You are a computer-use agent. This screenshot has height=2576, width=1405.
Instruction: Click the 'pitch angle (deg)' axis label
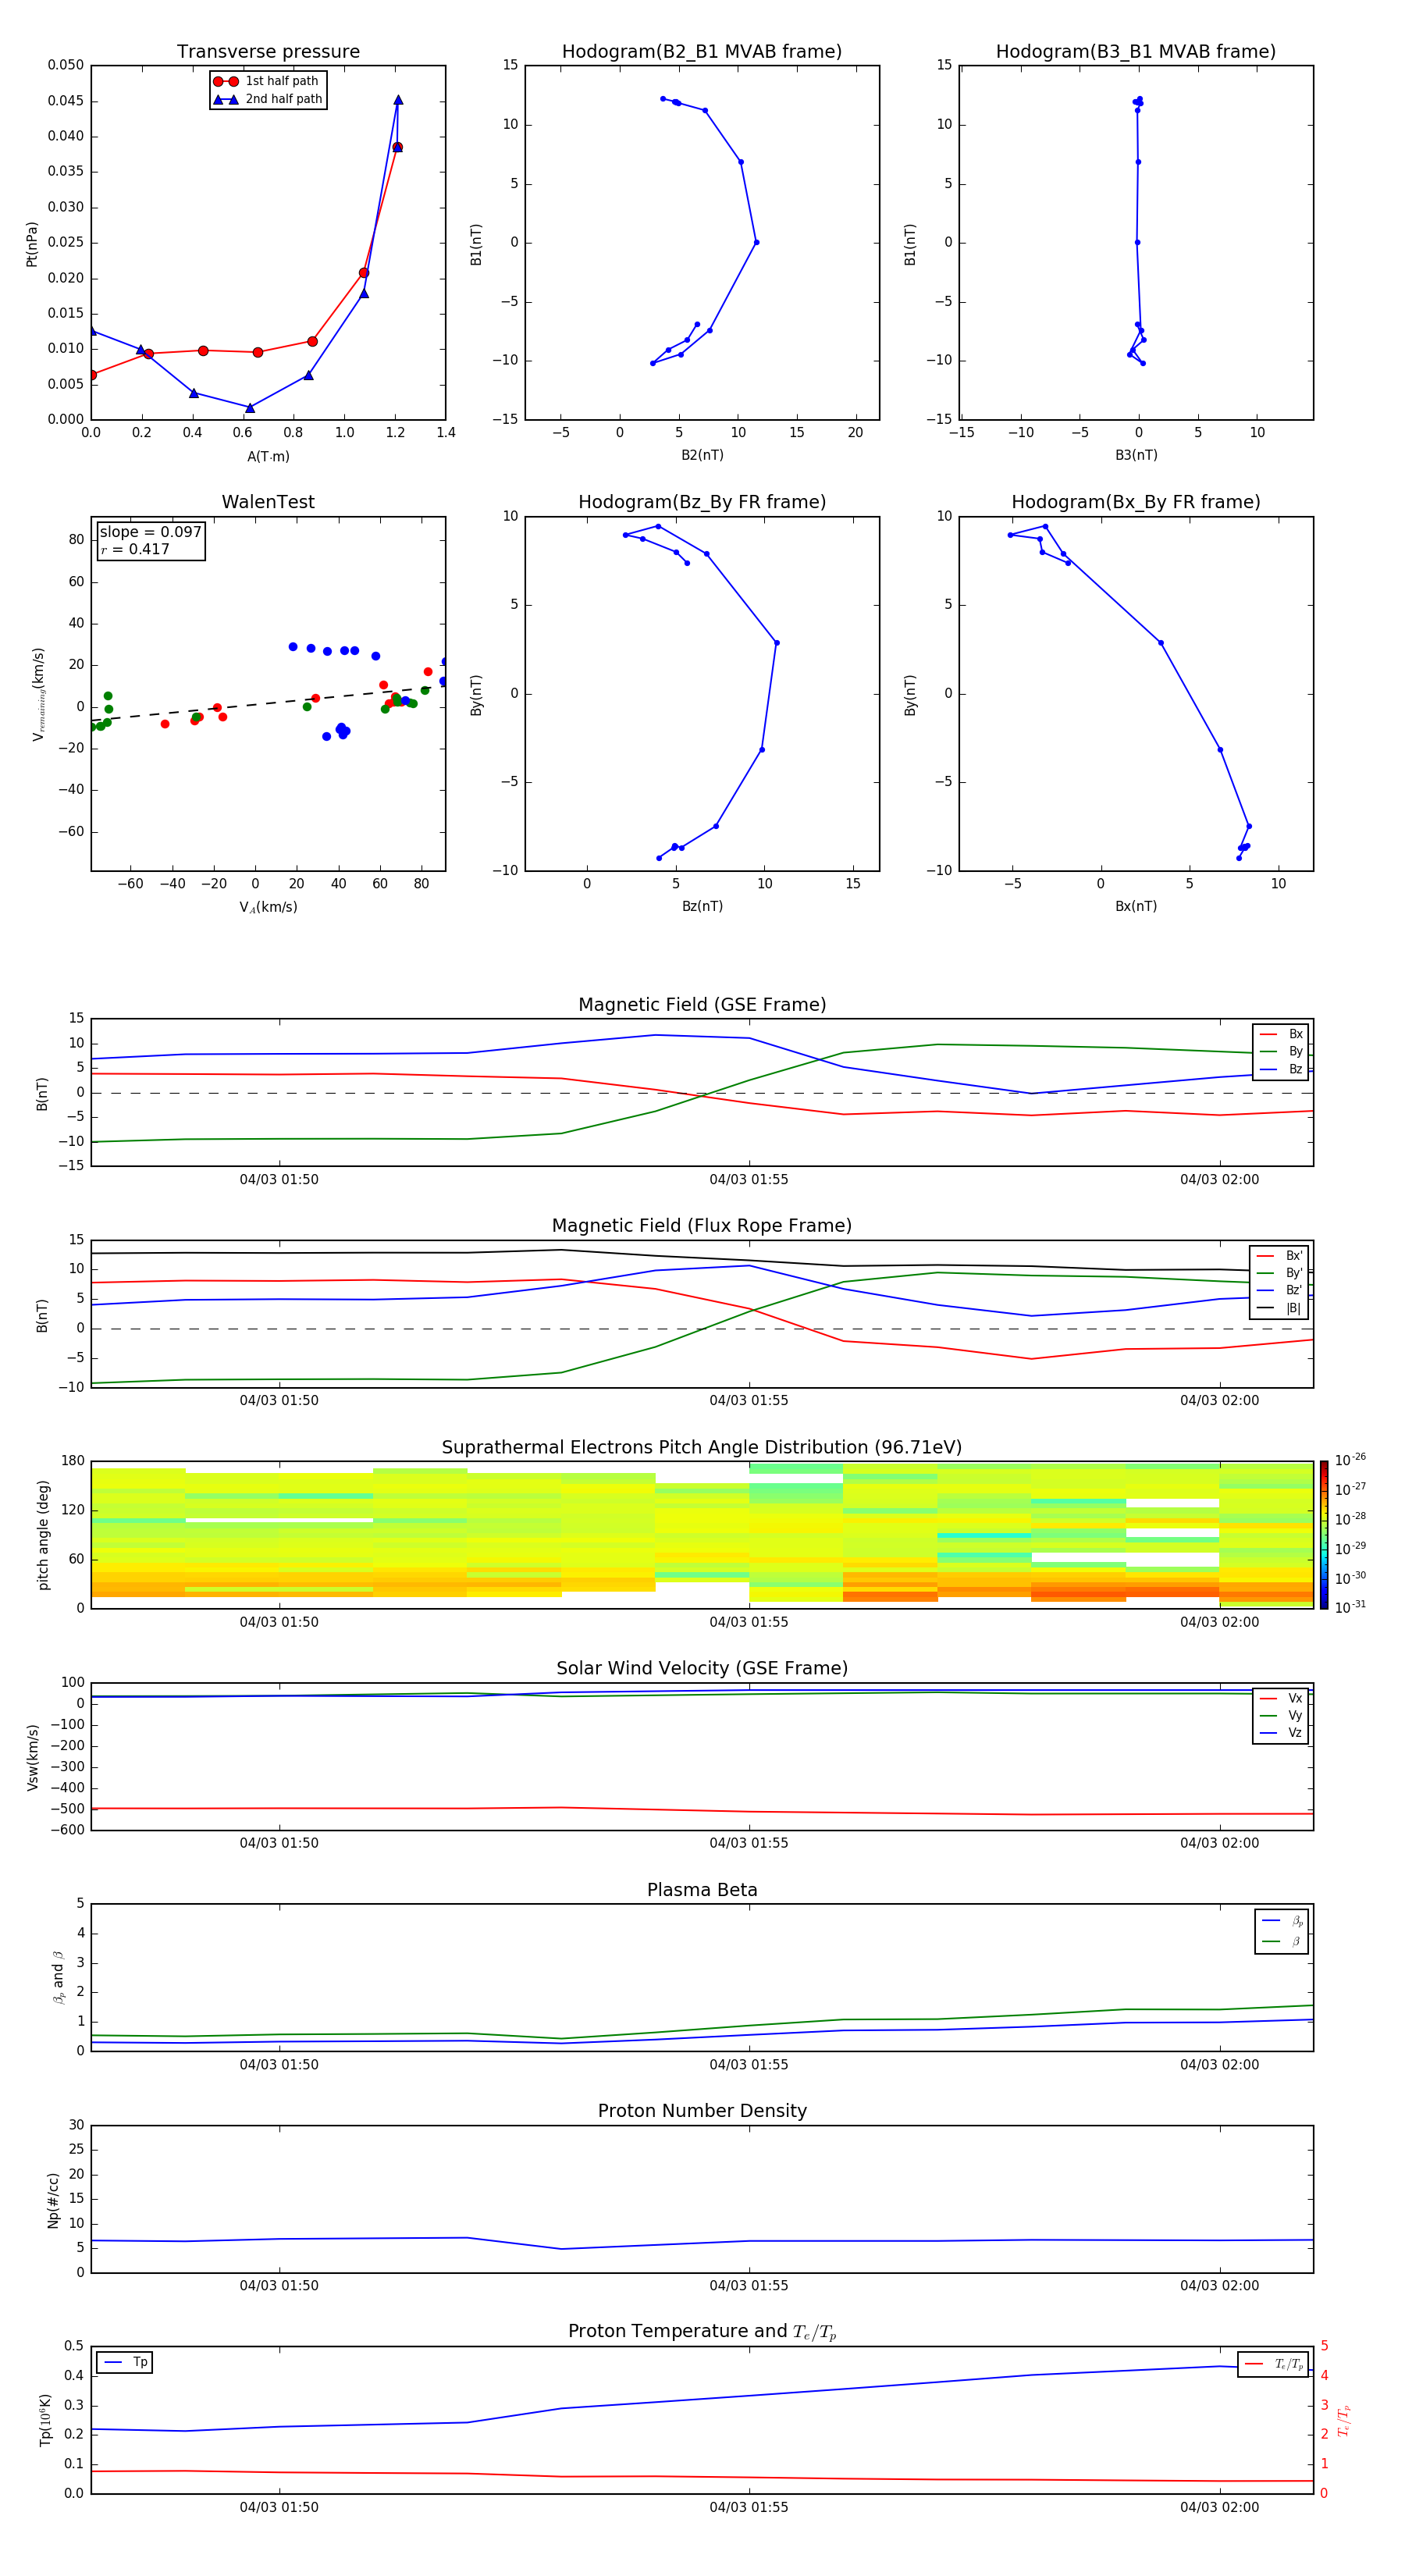[43, 1535]
